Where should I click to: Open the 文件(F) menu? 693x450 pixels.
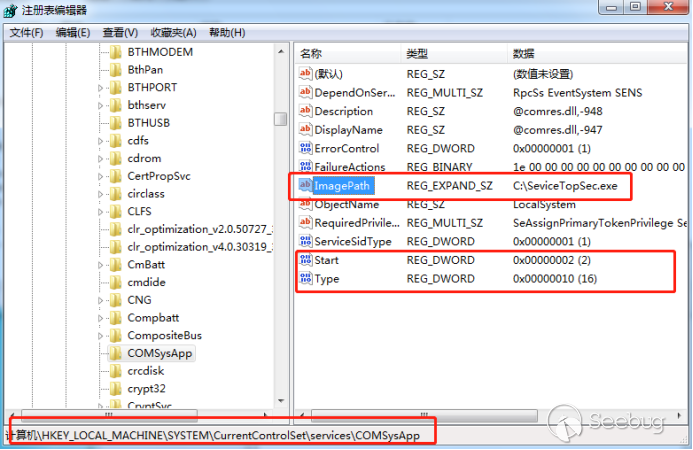(26, 33)
